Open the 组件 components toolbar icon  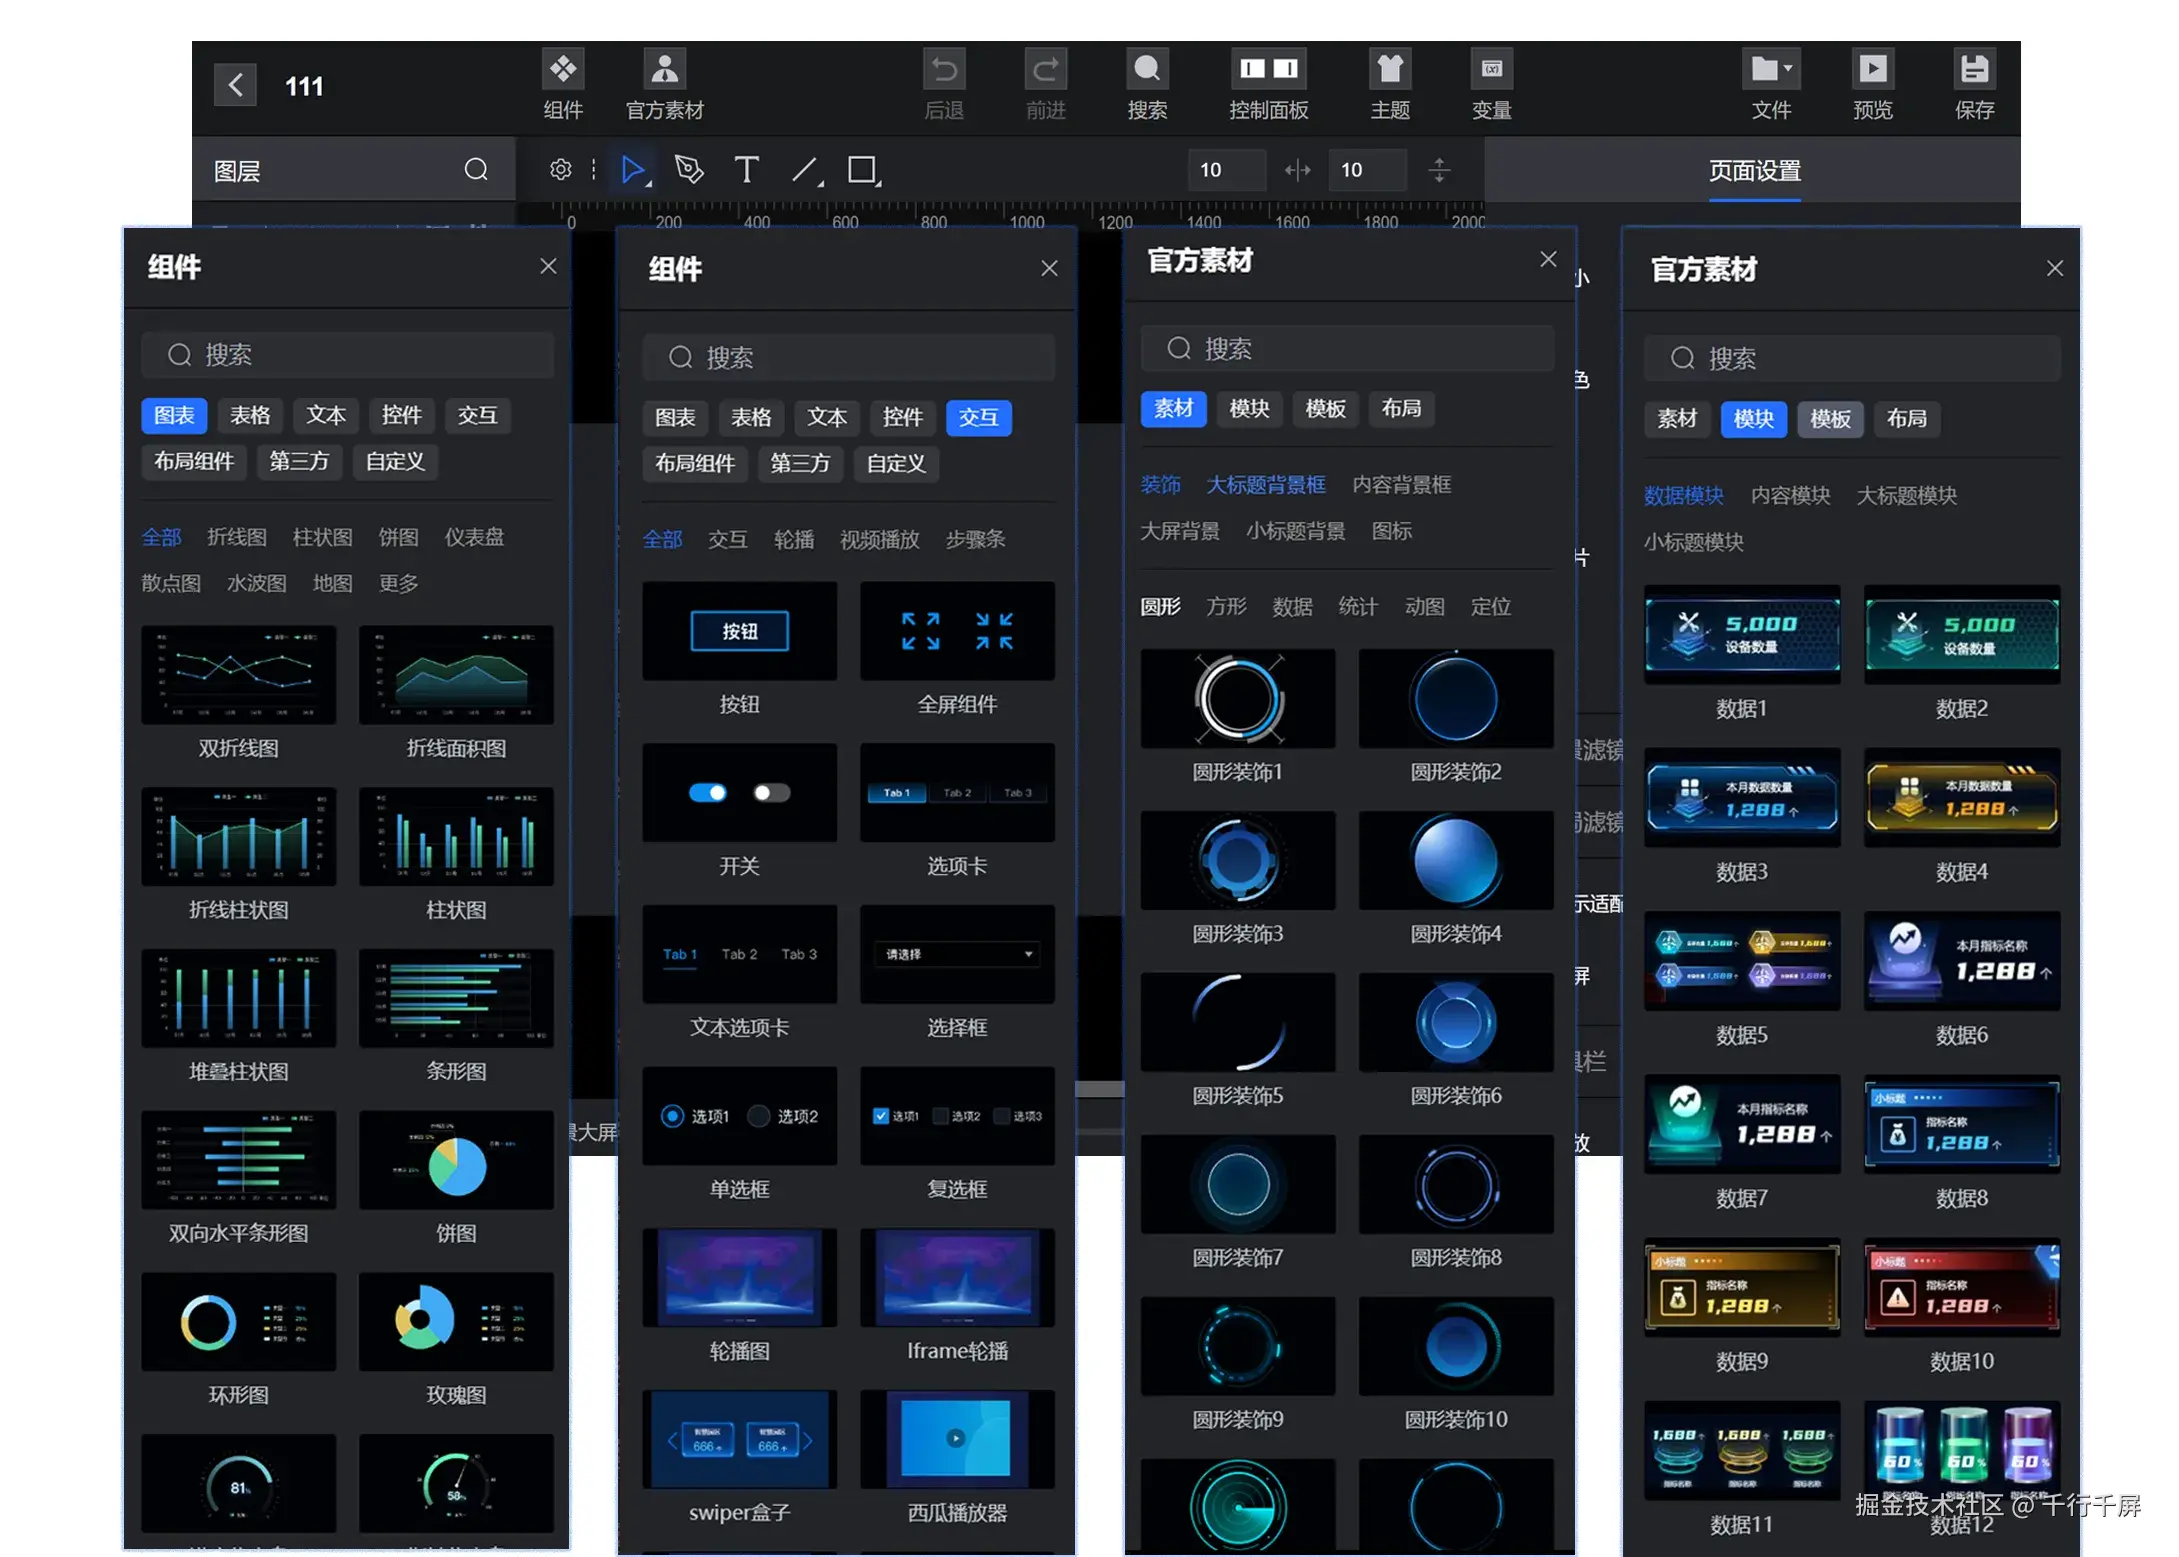(562, 70)
